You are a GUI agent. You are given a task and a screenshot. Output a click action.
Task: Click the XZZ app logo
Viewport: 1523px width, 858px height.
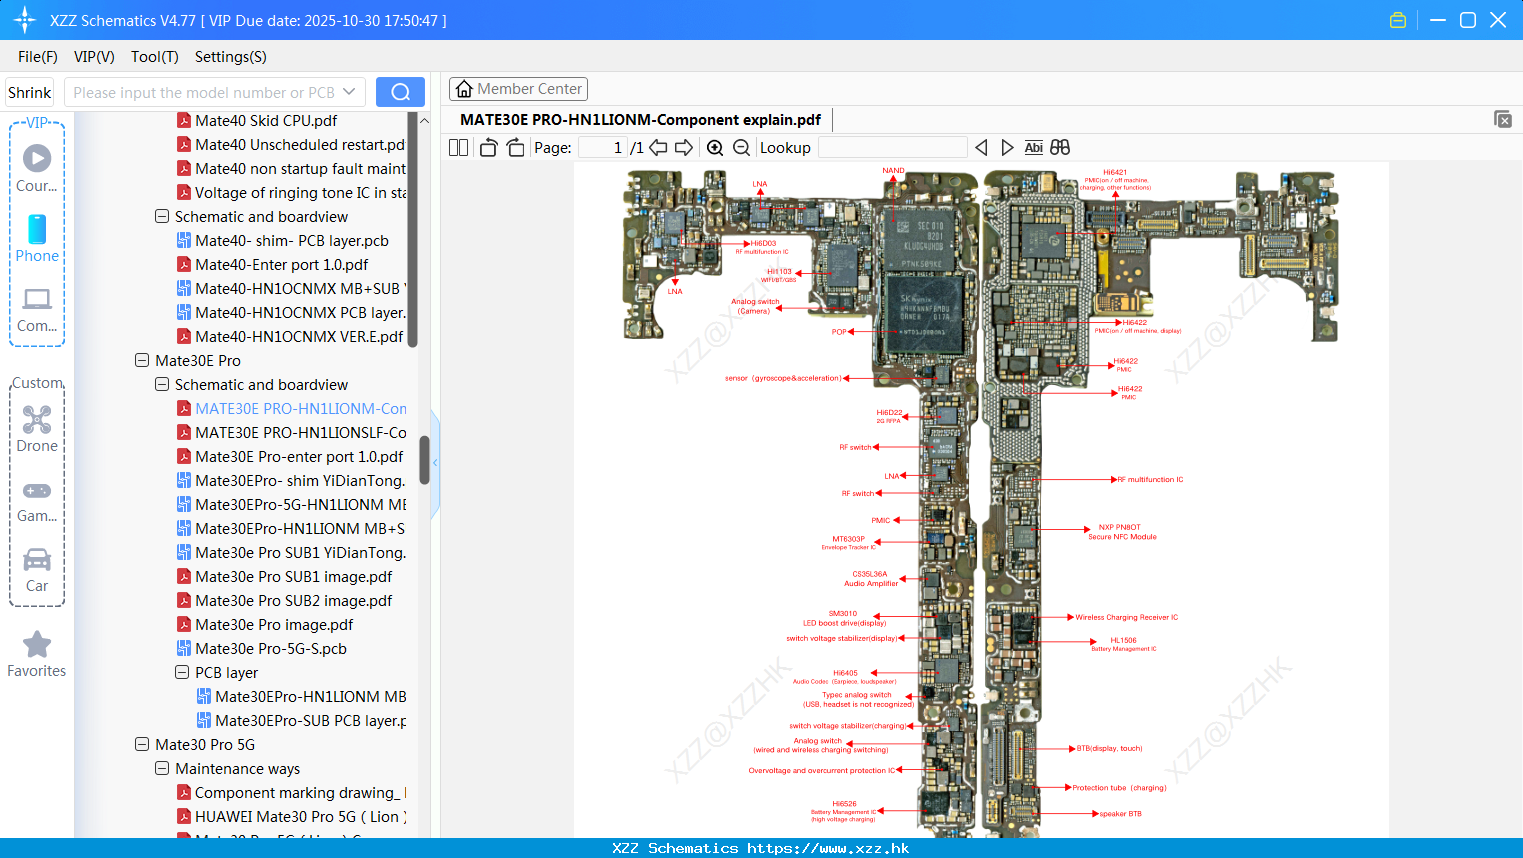[24, 20]
